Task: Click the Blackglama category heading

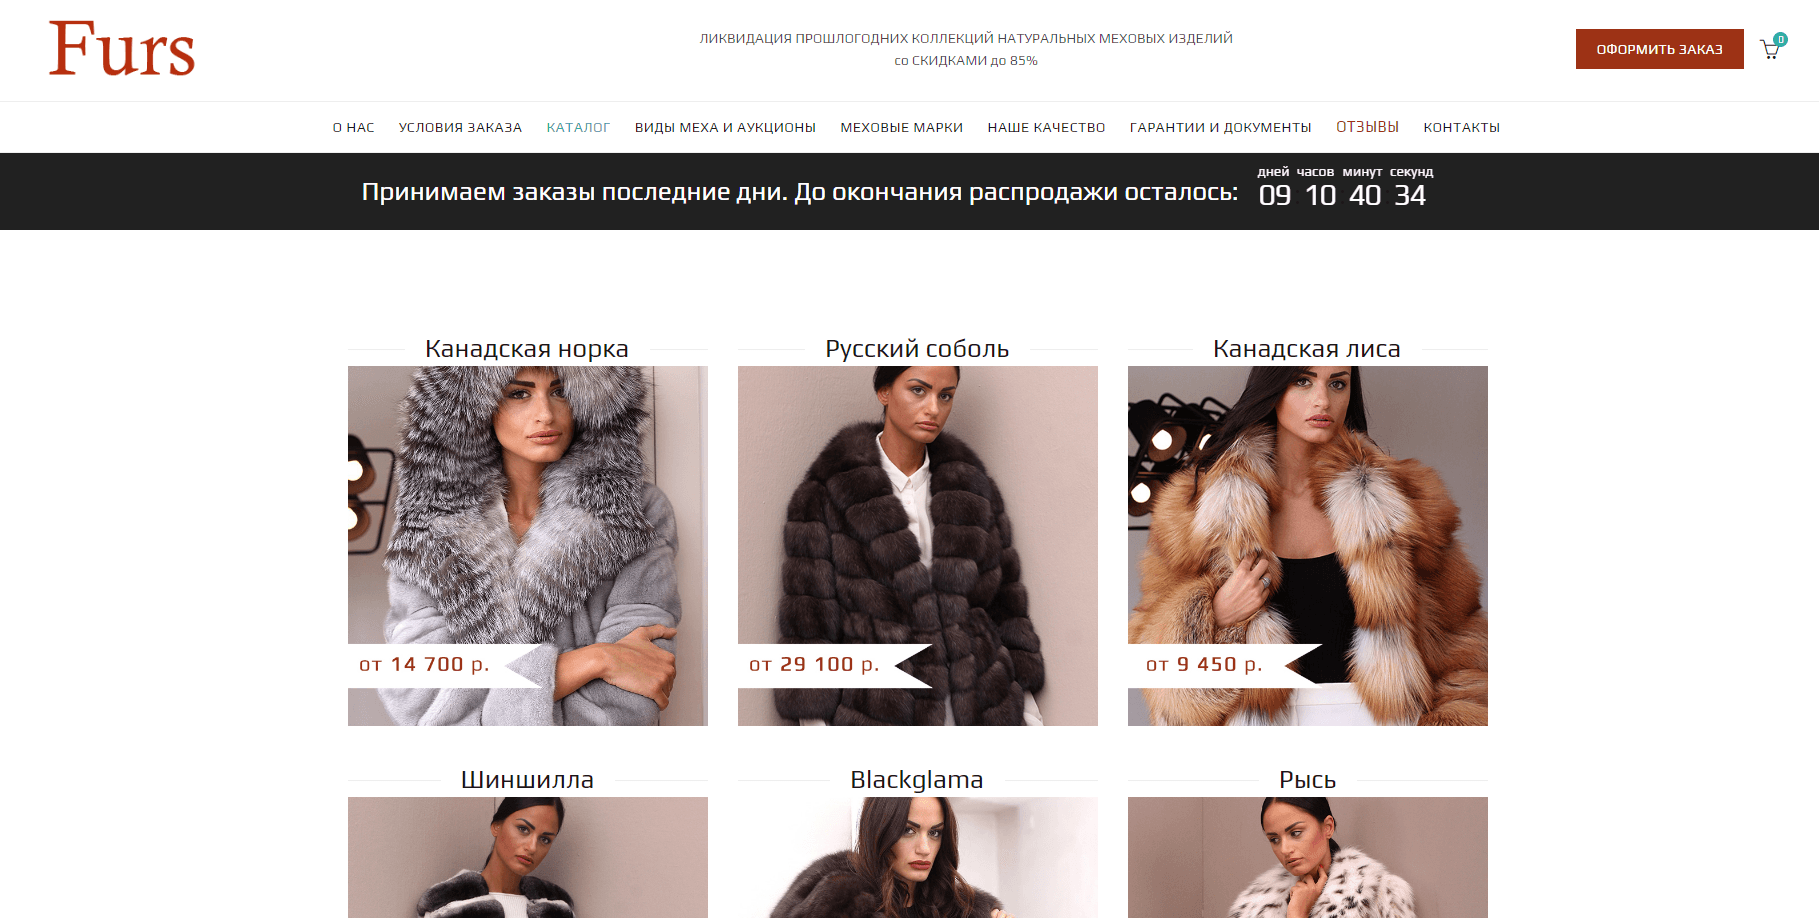Action: (x=917, y=780)
